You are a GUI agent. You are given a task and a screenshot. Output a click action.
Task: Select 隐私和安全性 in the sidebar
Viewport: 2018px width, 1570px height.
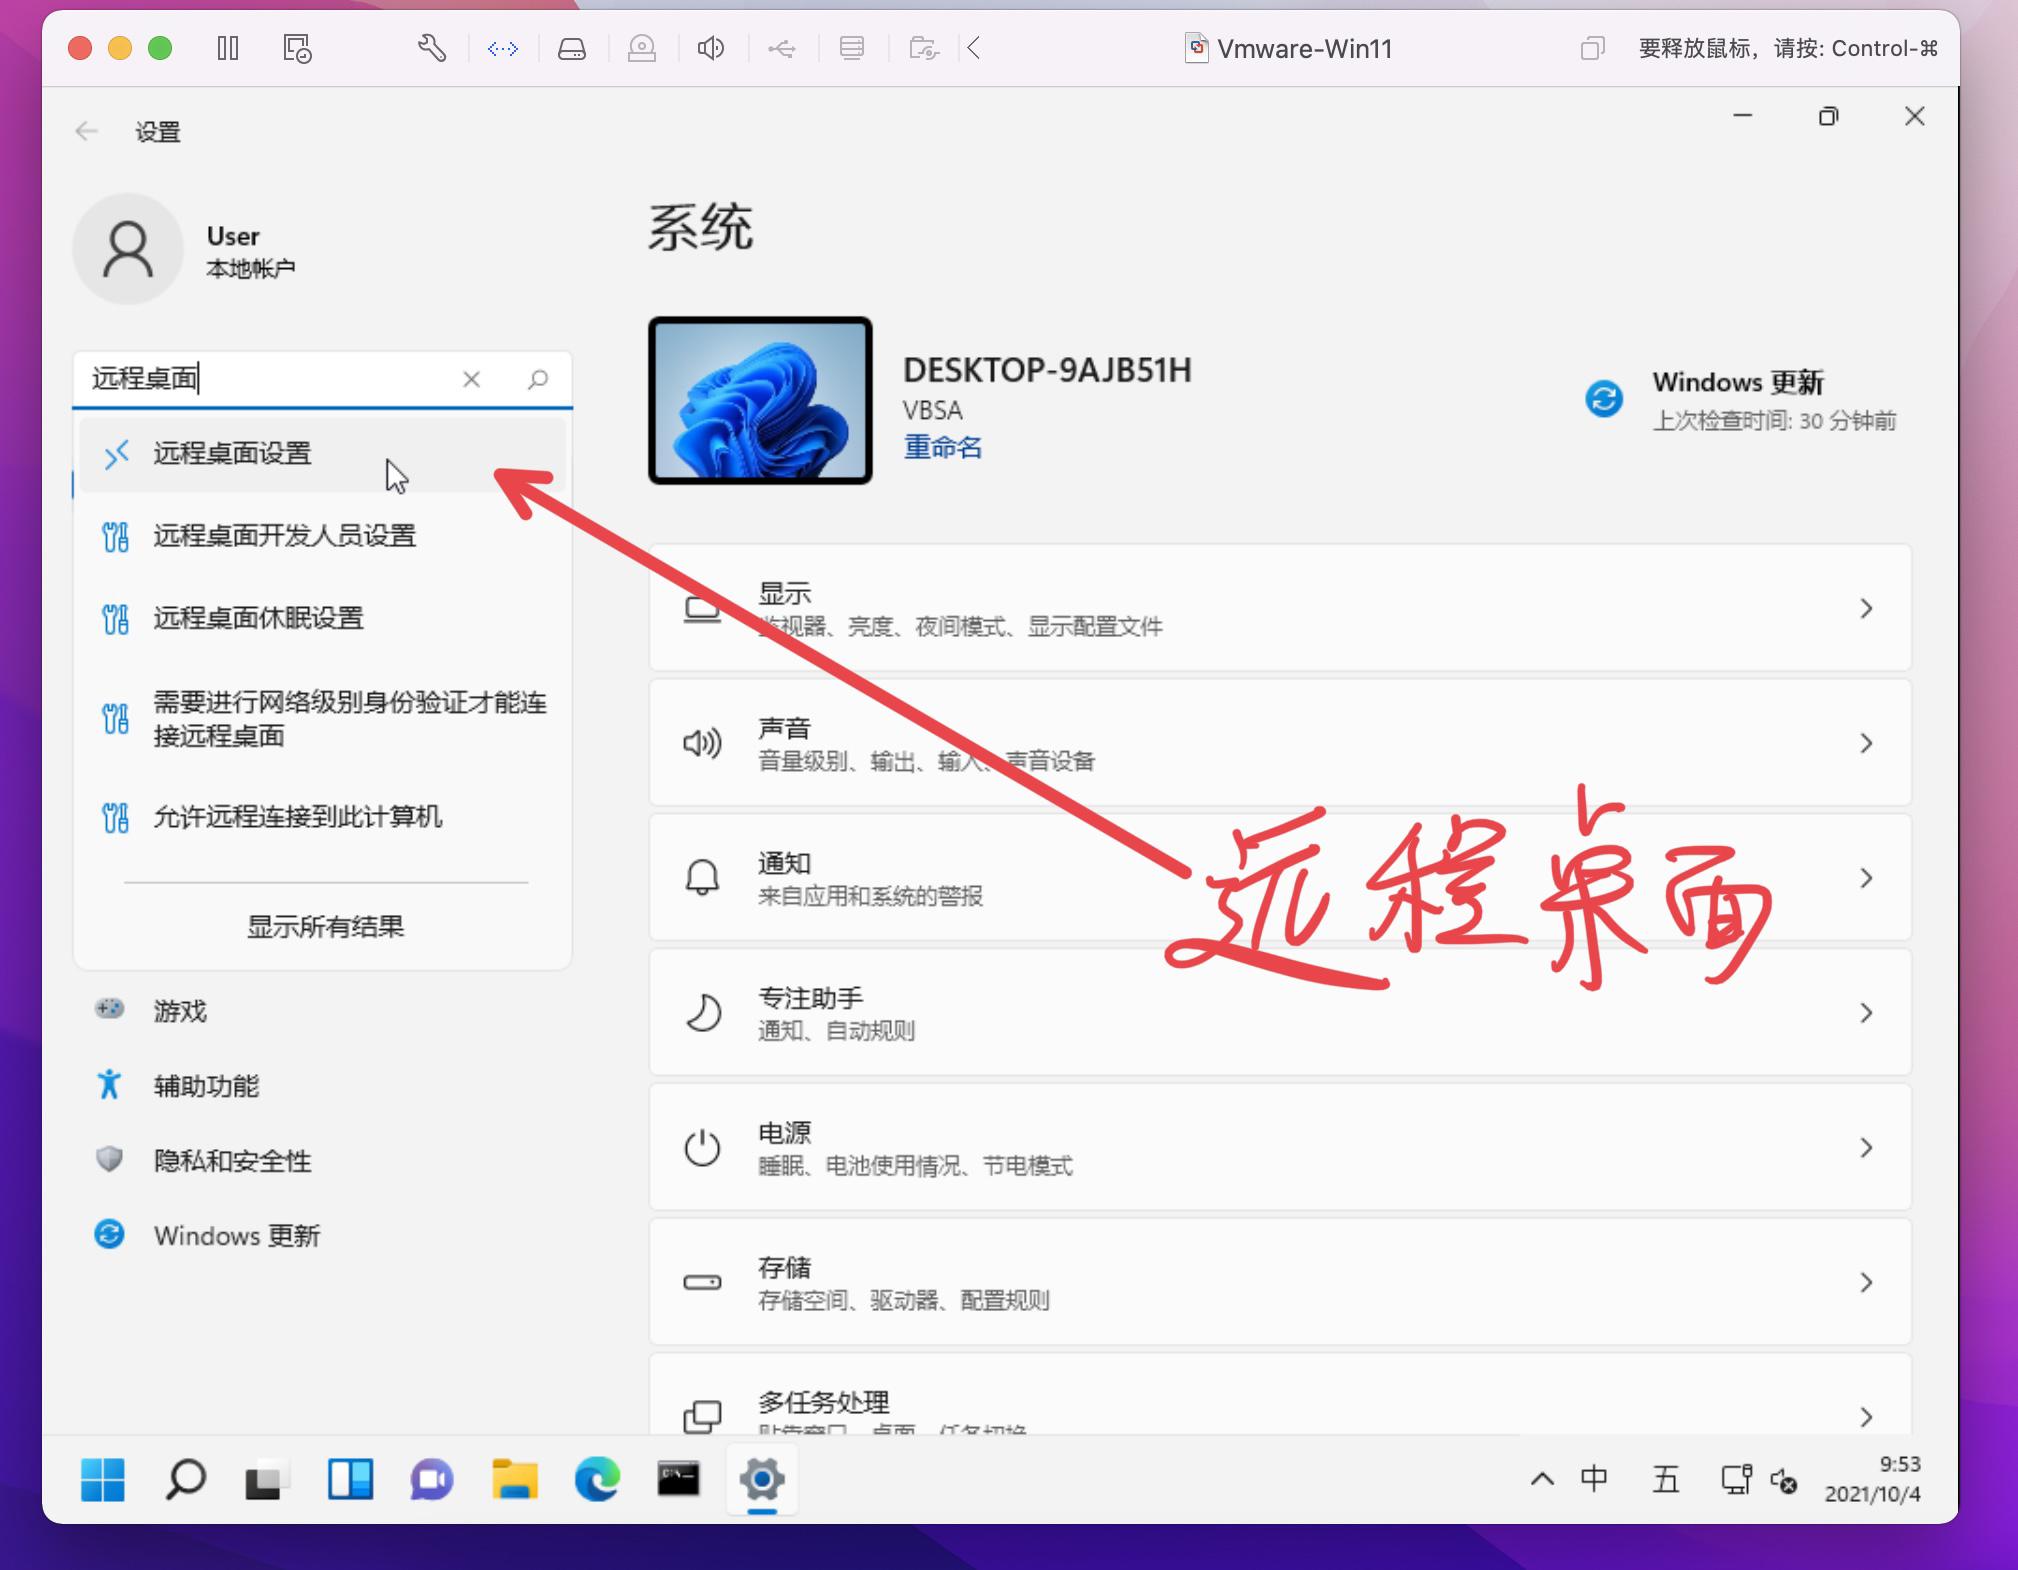[231, 1160]
